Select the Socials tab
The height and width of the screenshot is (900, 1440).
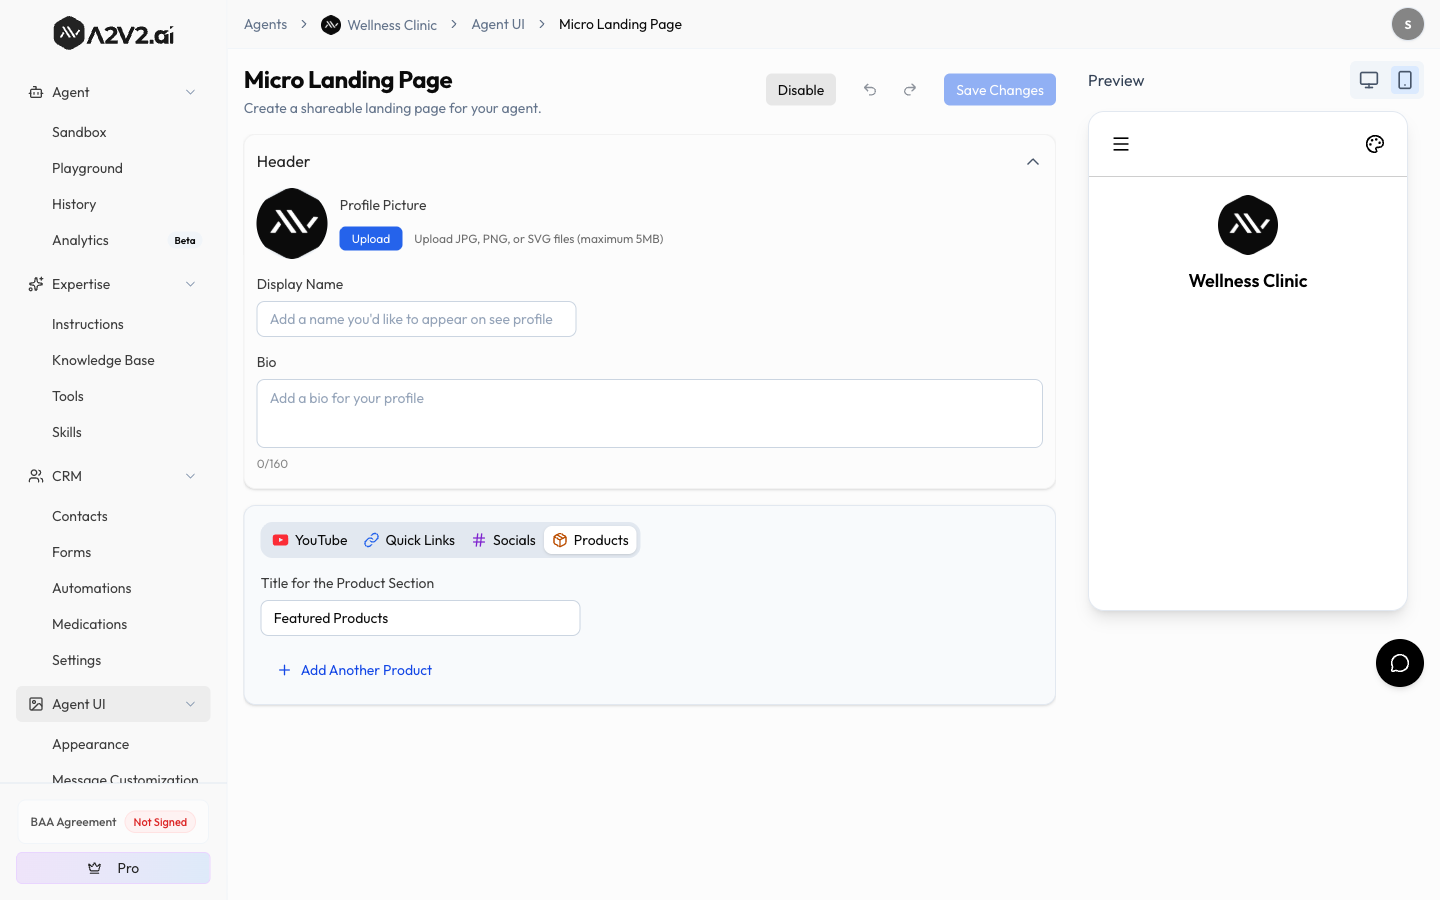point(504,540)
